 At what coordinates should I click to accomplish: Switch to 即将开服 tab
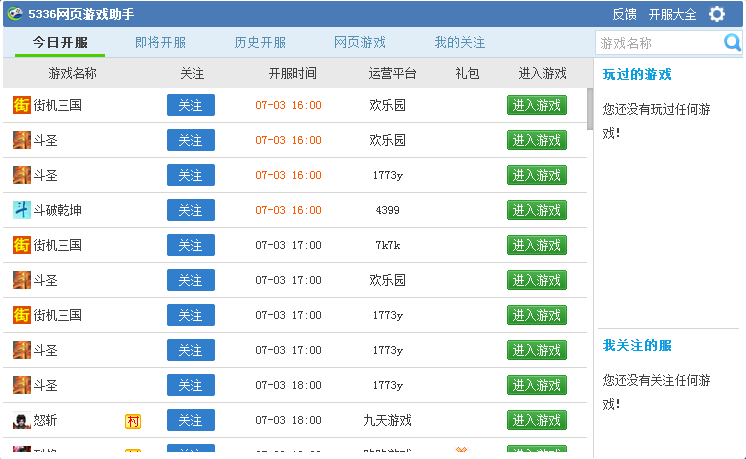click(x=160, y=42)
